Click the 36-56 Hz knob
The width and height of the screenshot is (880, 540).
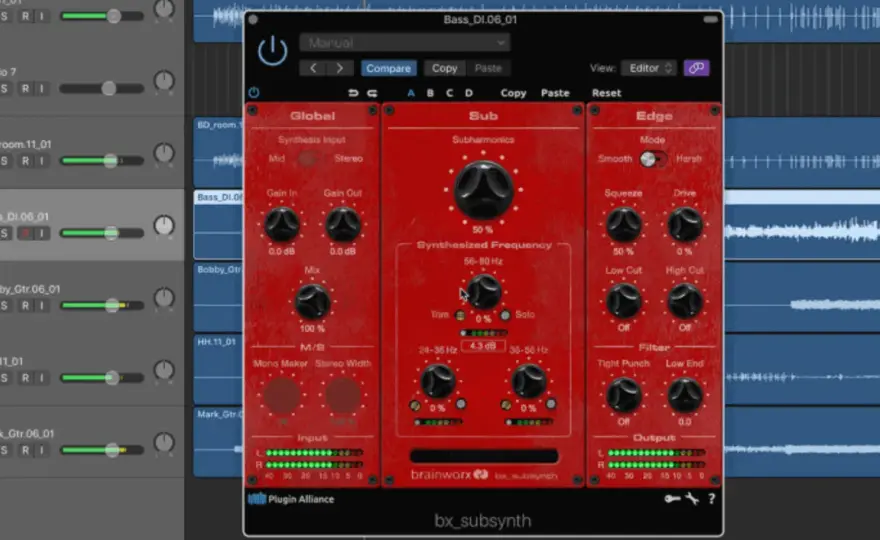[x=528, y=381]
